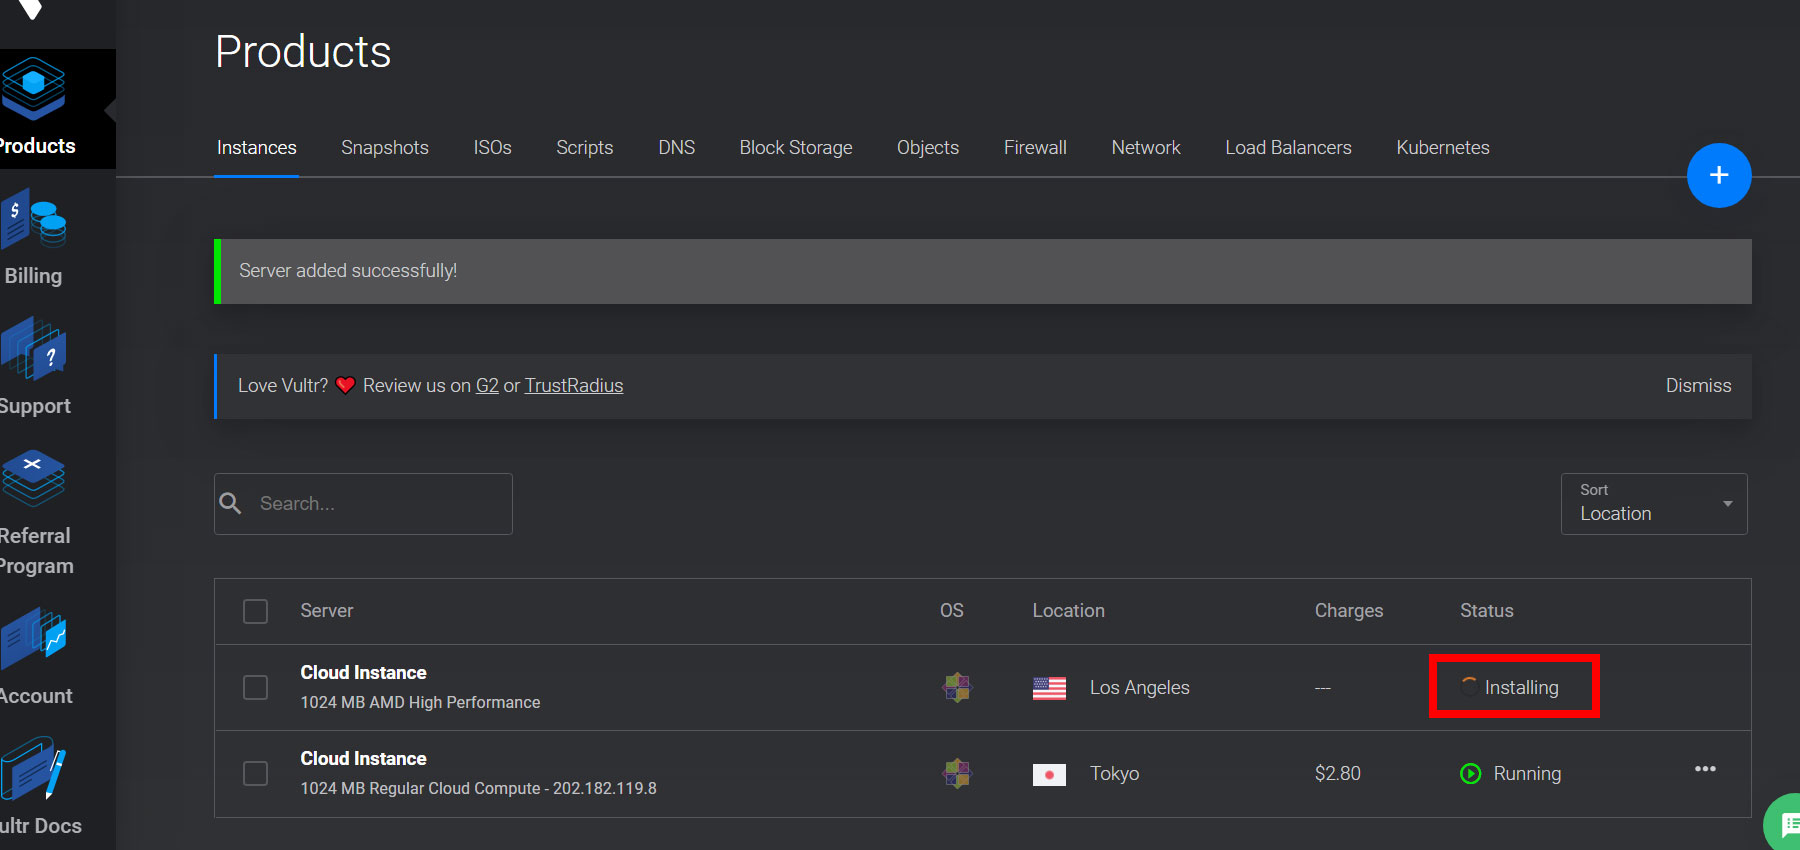The height and width of the screenshot is (850, 1800).
Task: Open the Referral Program sidebar icon
Action: pyautogui.click(x=34, y=478)
